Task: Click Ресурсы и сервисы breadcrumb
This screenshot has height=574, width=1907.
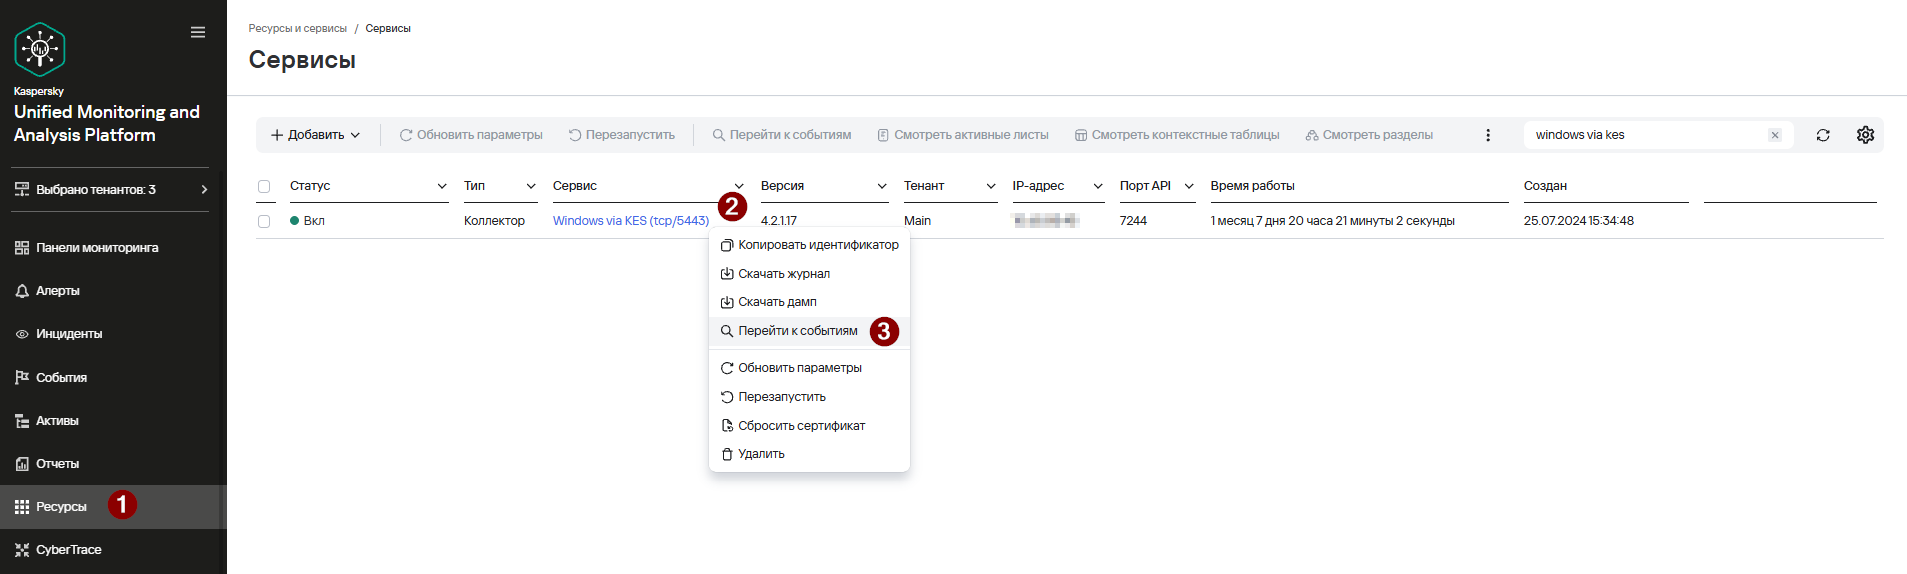Action: [297, 28]
